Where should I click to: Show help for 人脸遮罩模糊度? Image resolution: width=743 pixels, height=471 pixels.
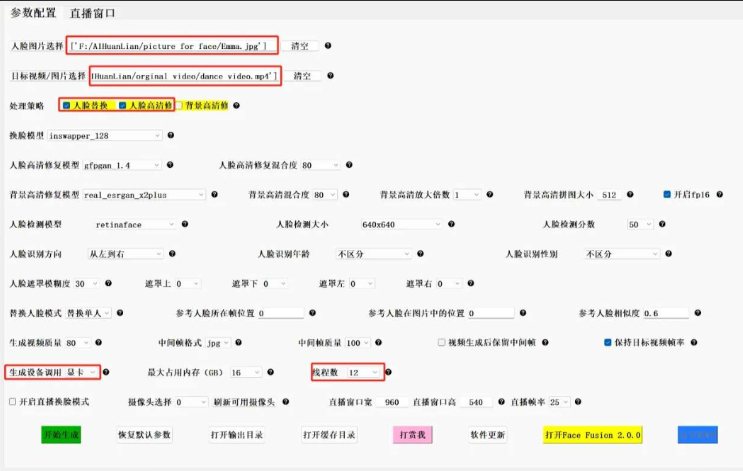coord(109,283)
